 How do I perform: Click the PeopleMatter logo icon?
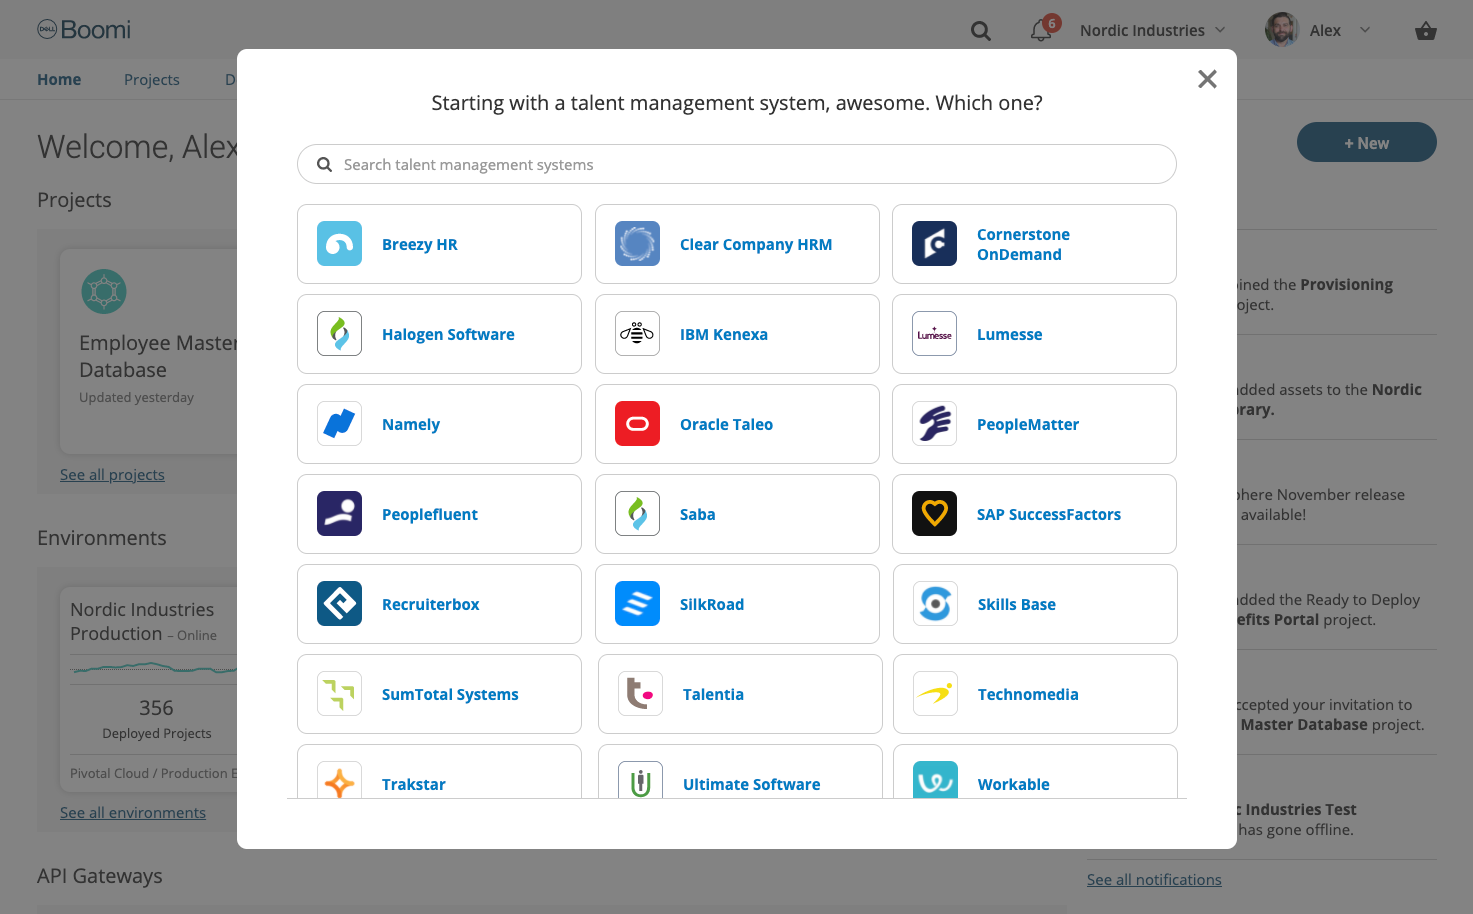pyautogui.click(x=934, y=424)
